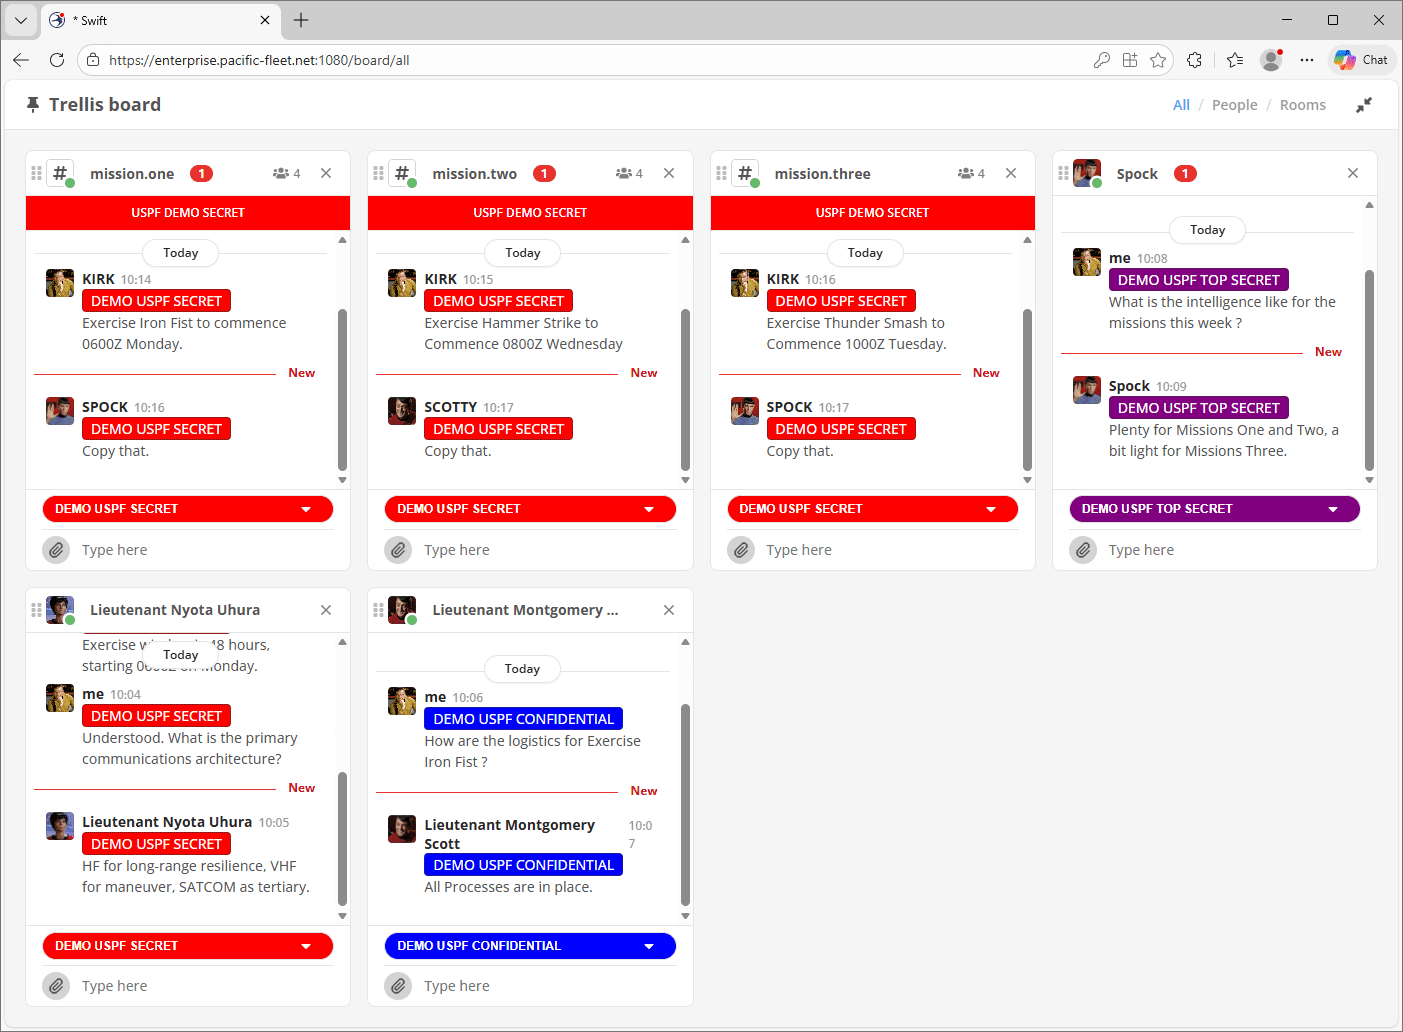The image size is (1403, 1032).
Task: Click Spock's avatar in the panel header
Action: (1087, 174)
